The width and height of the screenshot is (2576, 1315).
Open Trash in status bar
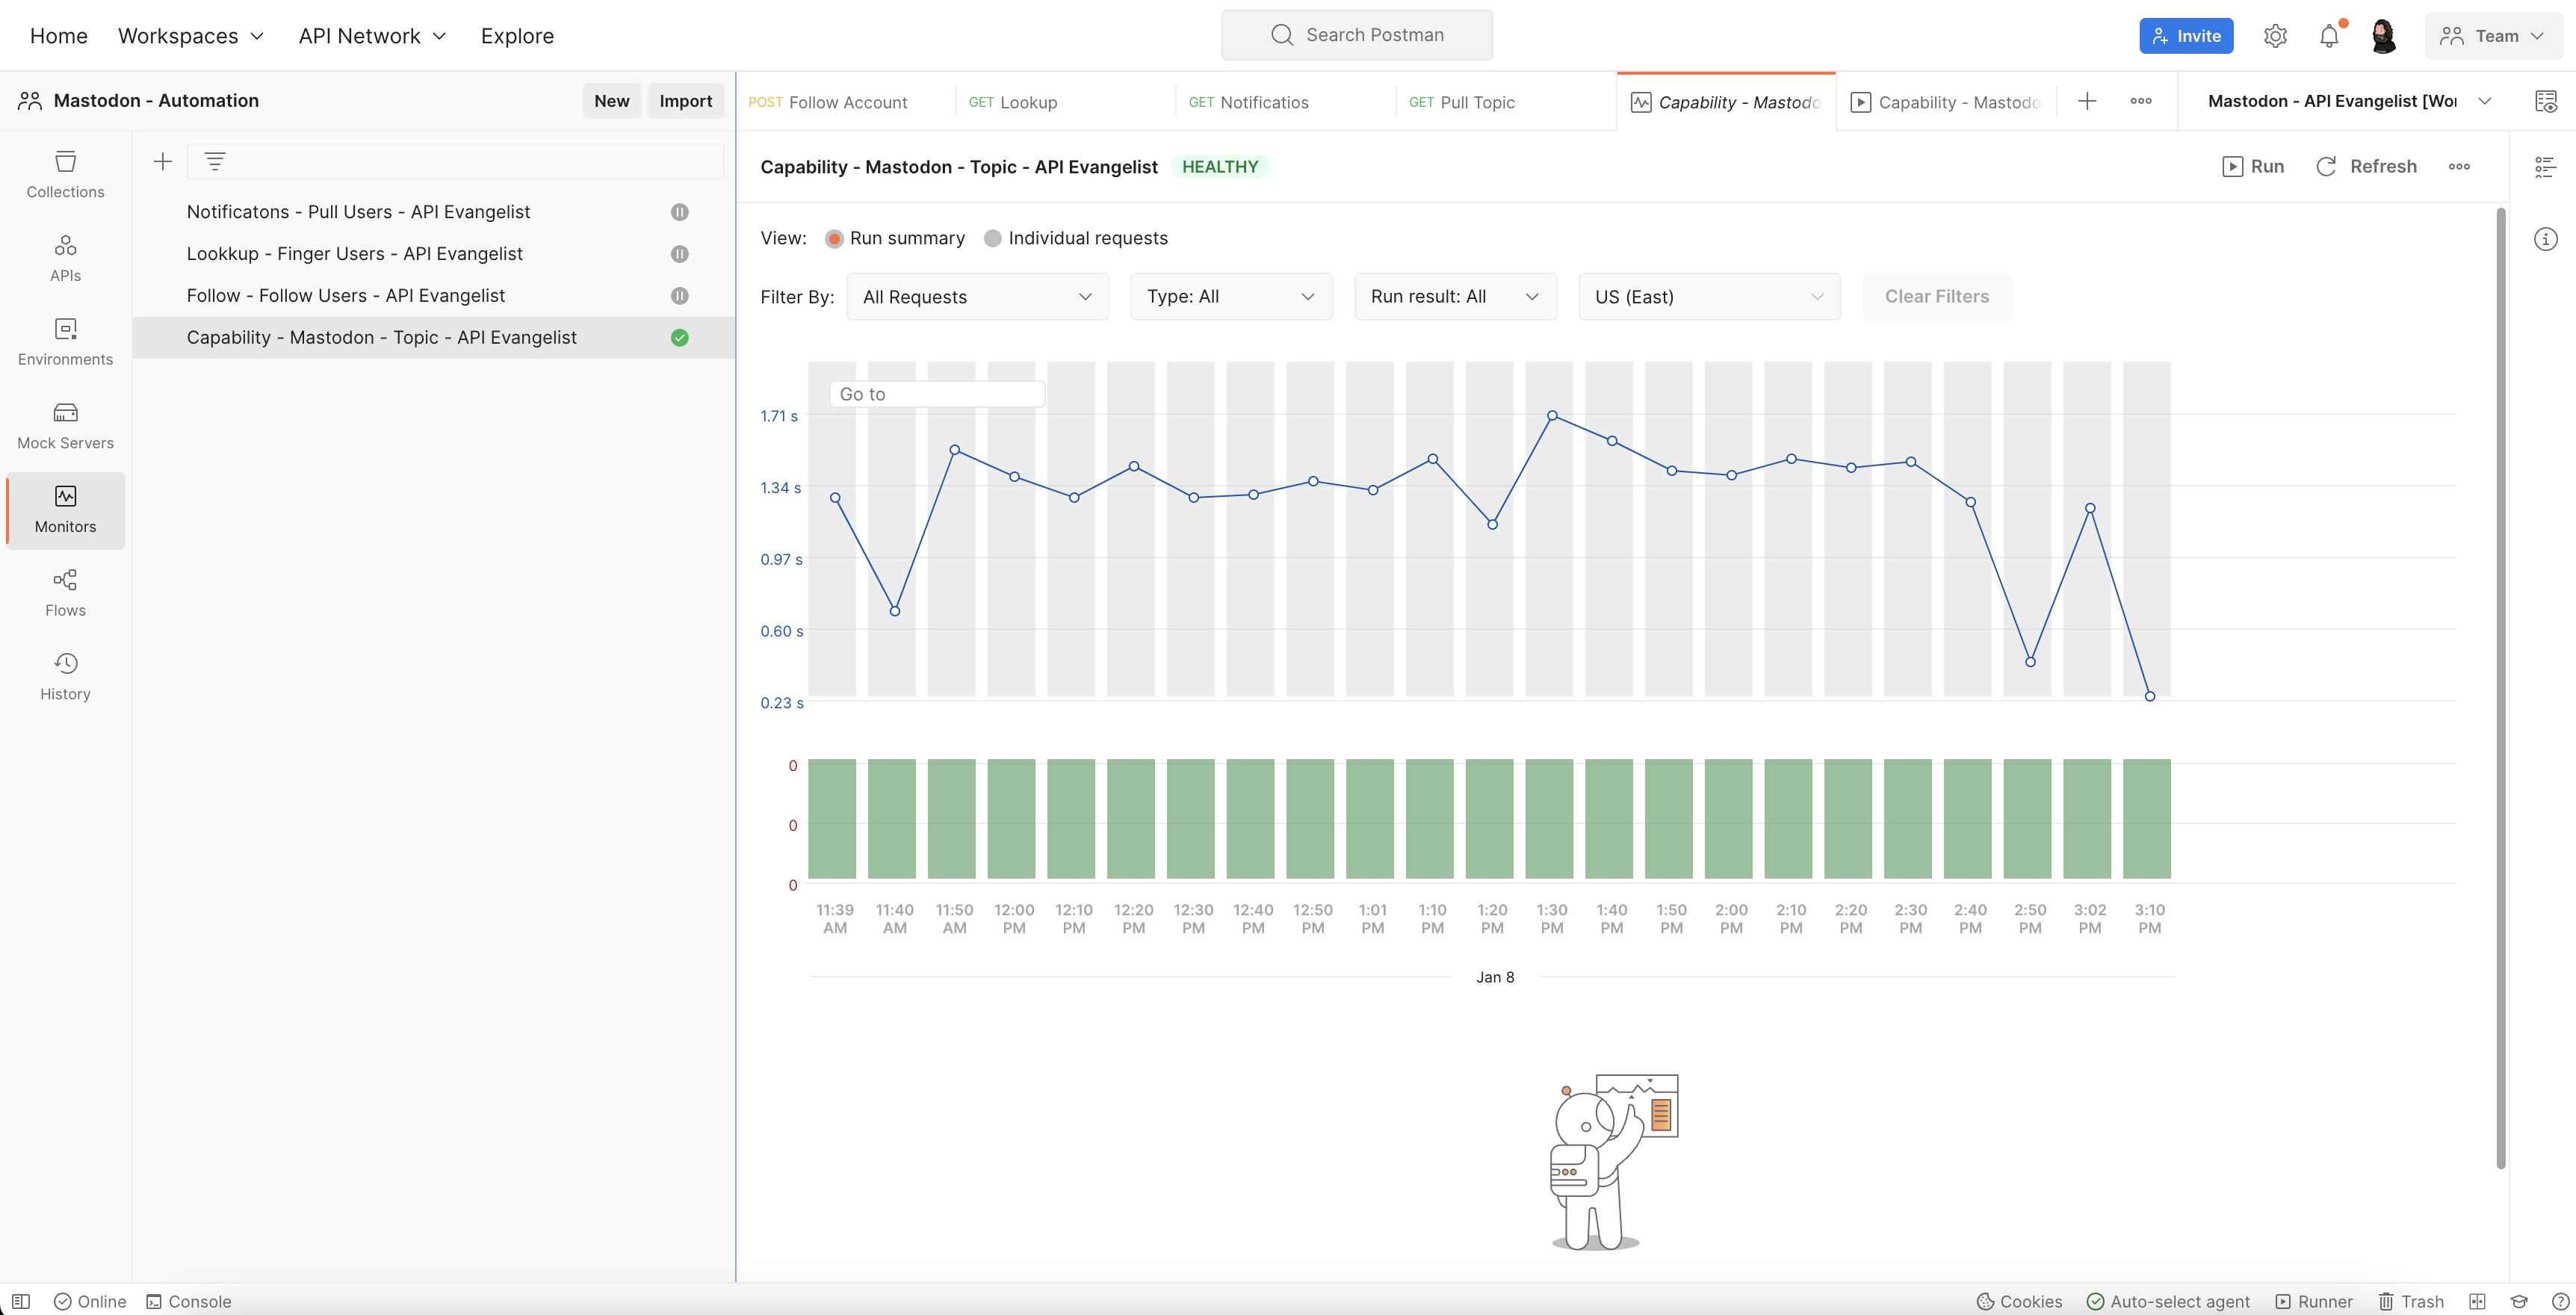pyautogui.click(x=2410, y=1301)
